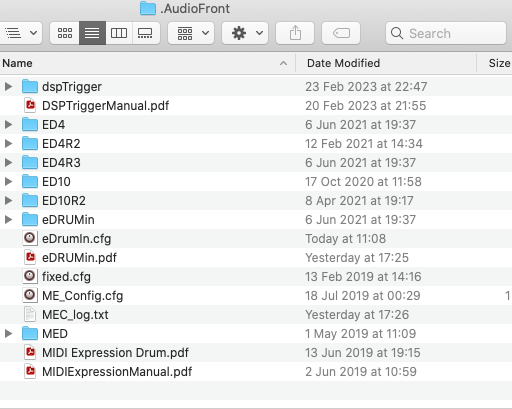This screenshot has width=512, height=409.
Task: Click the Edit Tags button
Action: click(341, 33)
